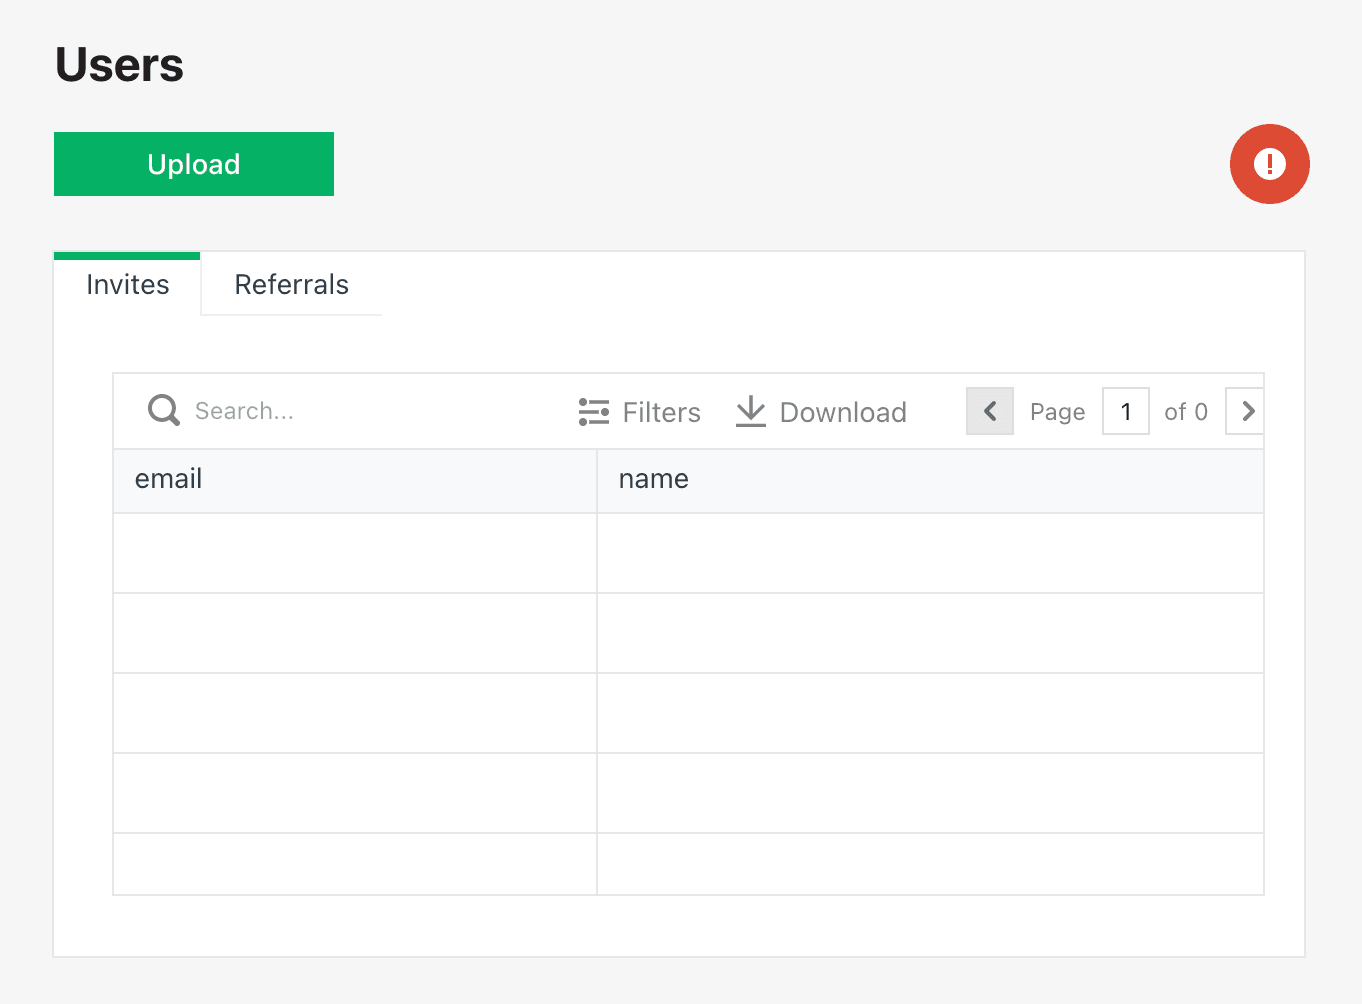Image resolution: width=1362 pixels, height=1004 pixels.
Task: Click the Download text label
Action: [843, 412]
